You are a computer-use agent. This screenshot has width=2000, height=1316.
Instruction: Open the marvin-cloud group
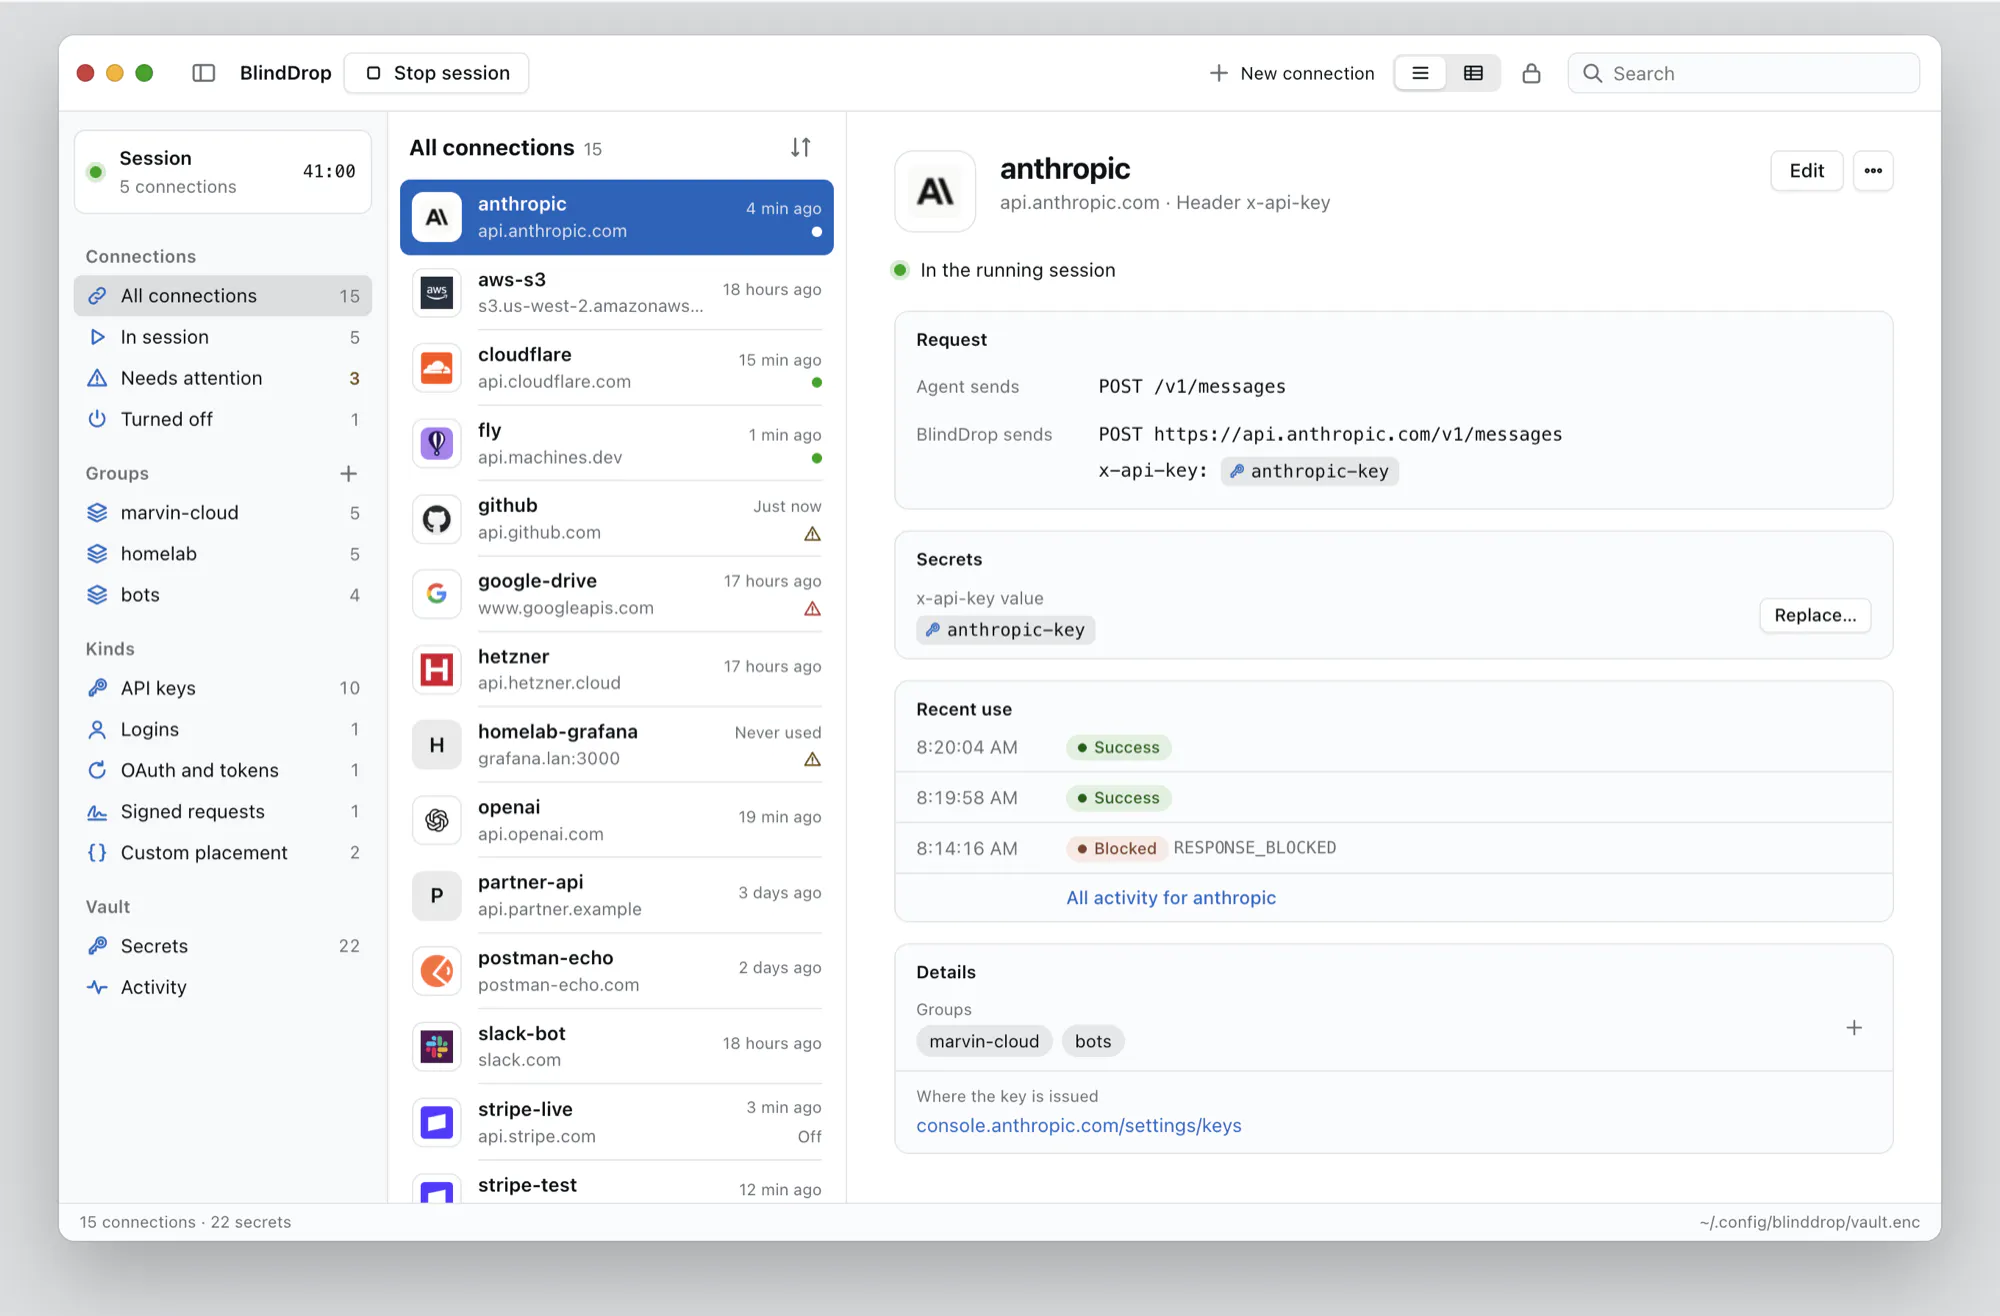pyautogui.click(x=223, y=513)
